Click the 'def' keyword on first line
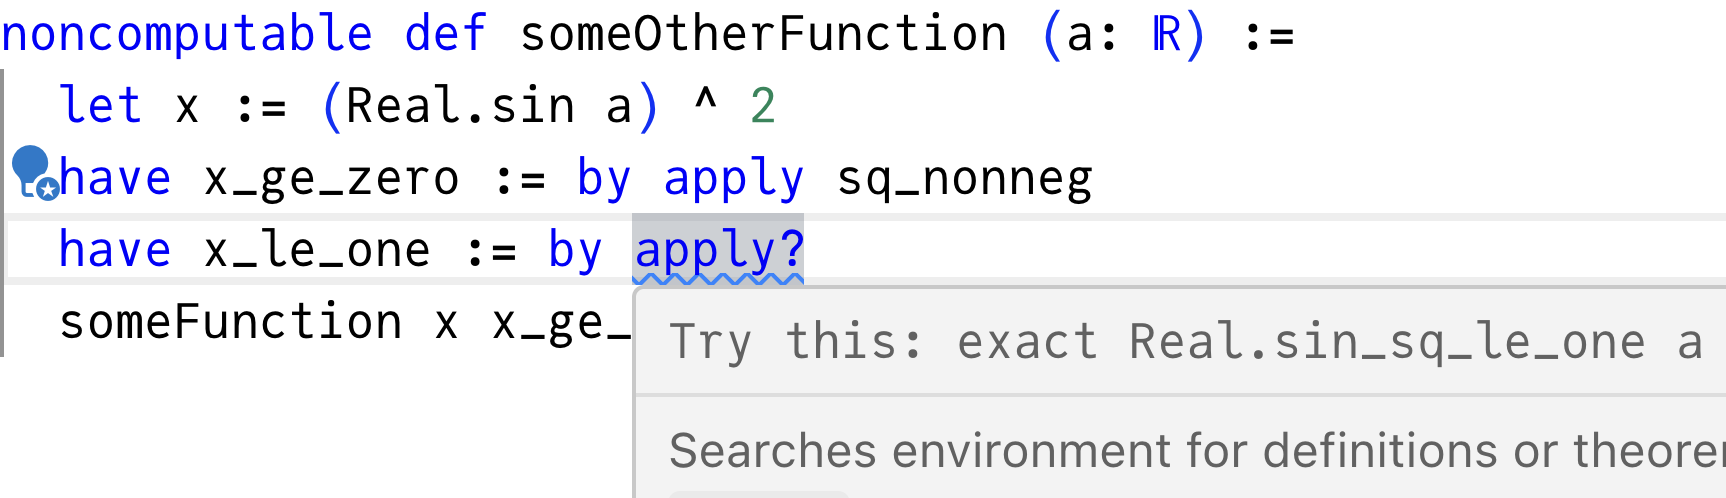The width and height of the screenshot is (1726, 498). (445, 34)
